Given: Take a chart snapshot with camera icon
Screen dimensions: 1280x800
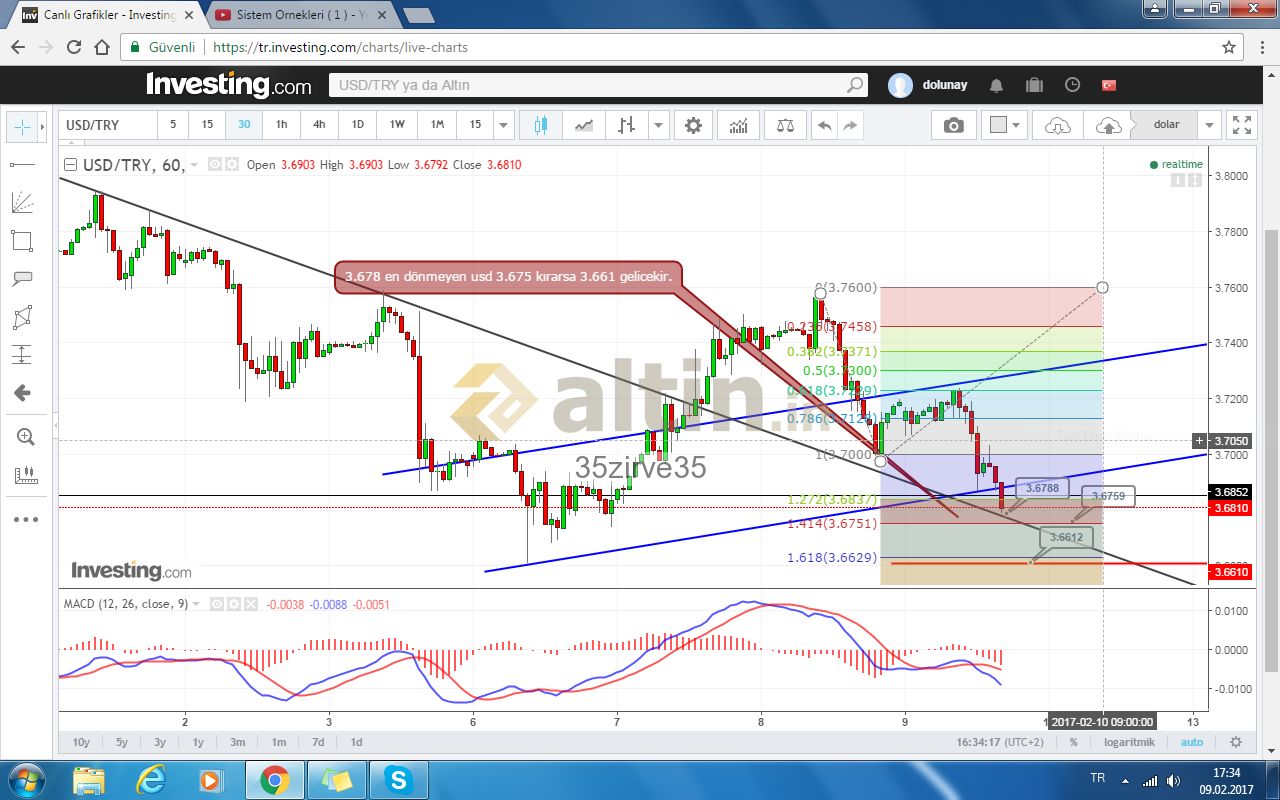Looking at the screenshot, I should 954,125.
